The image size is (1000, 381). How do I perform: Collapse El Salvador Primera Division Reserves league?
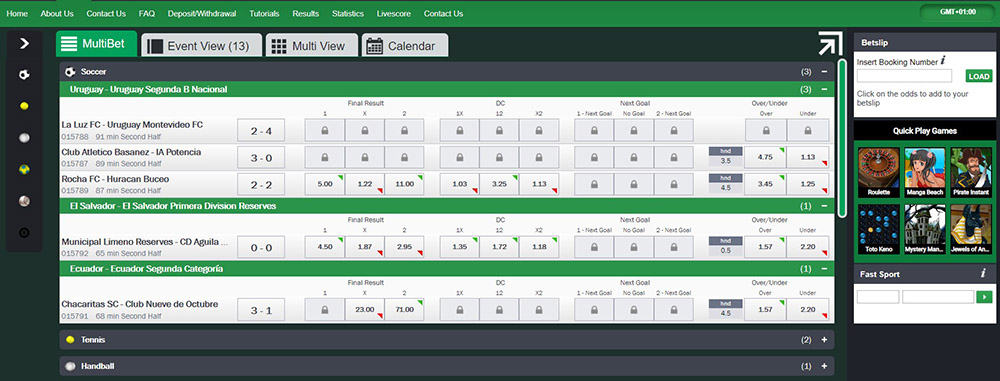pos(825,206)
